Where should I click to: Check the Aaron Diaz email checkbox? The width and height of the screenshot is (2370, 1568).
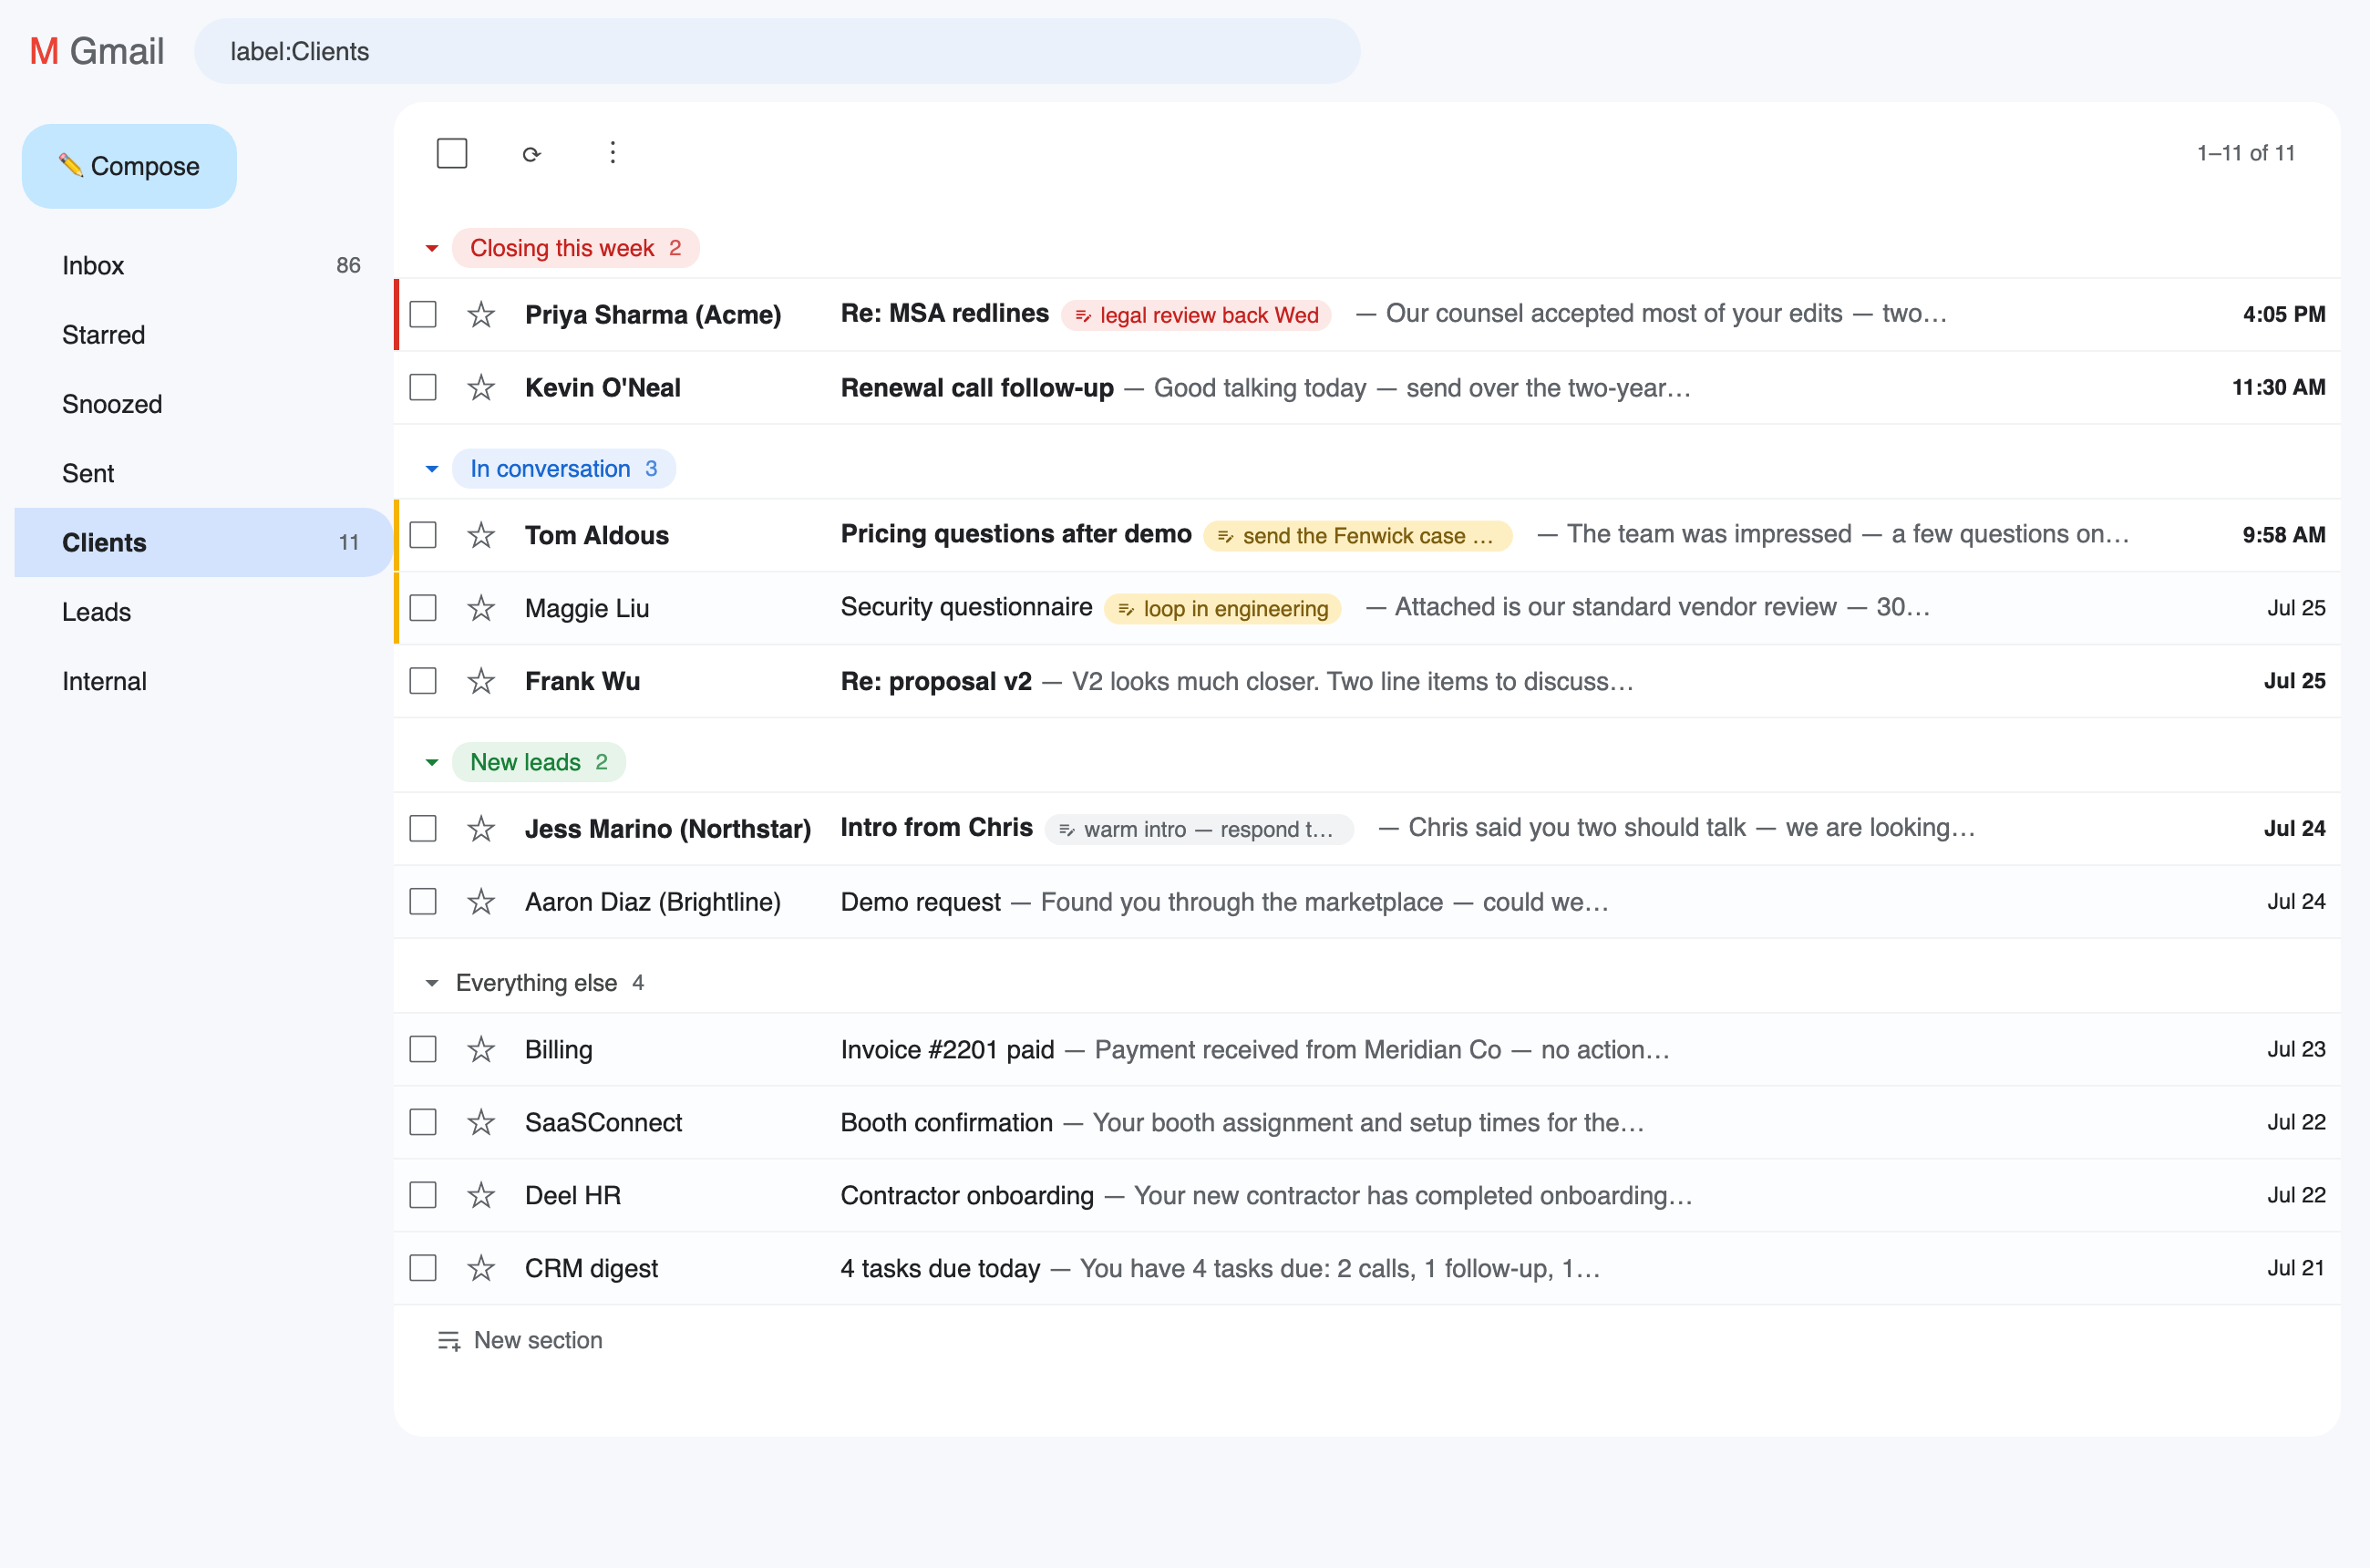pos(423,902)
